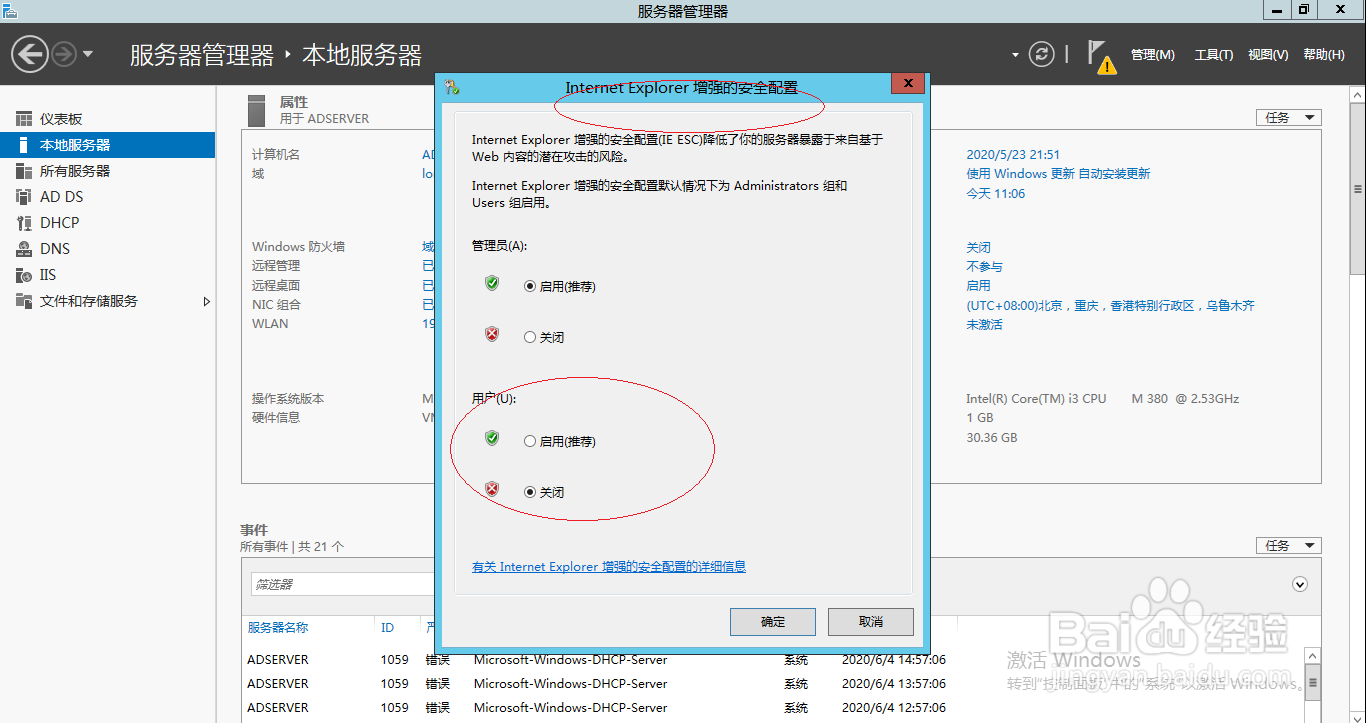This screenshot has width=1366, height=723.
Task: Click 确定 in the IE ESC dialog
Action: point(773,622)
